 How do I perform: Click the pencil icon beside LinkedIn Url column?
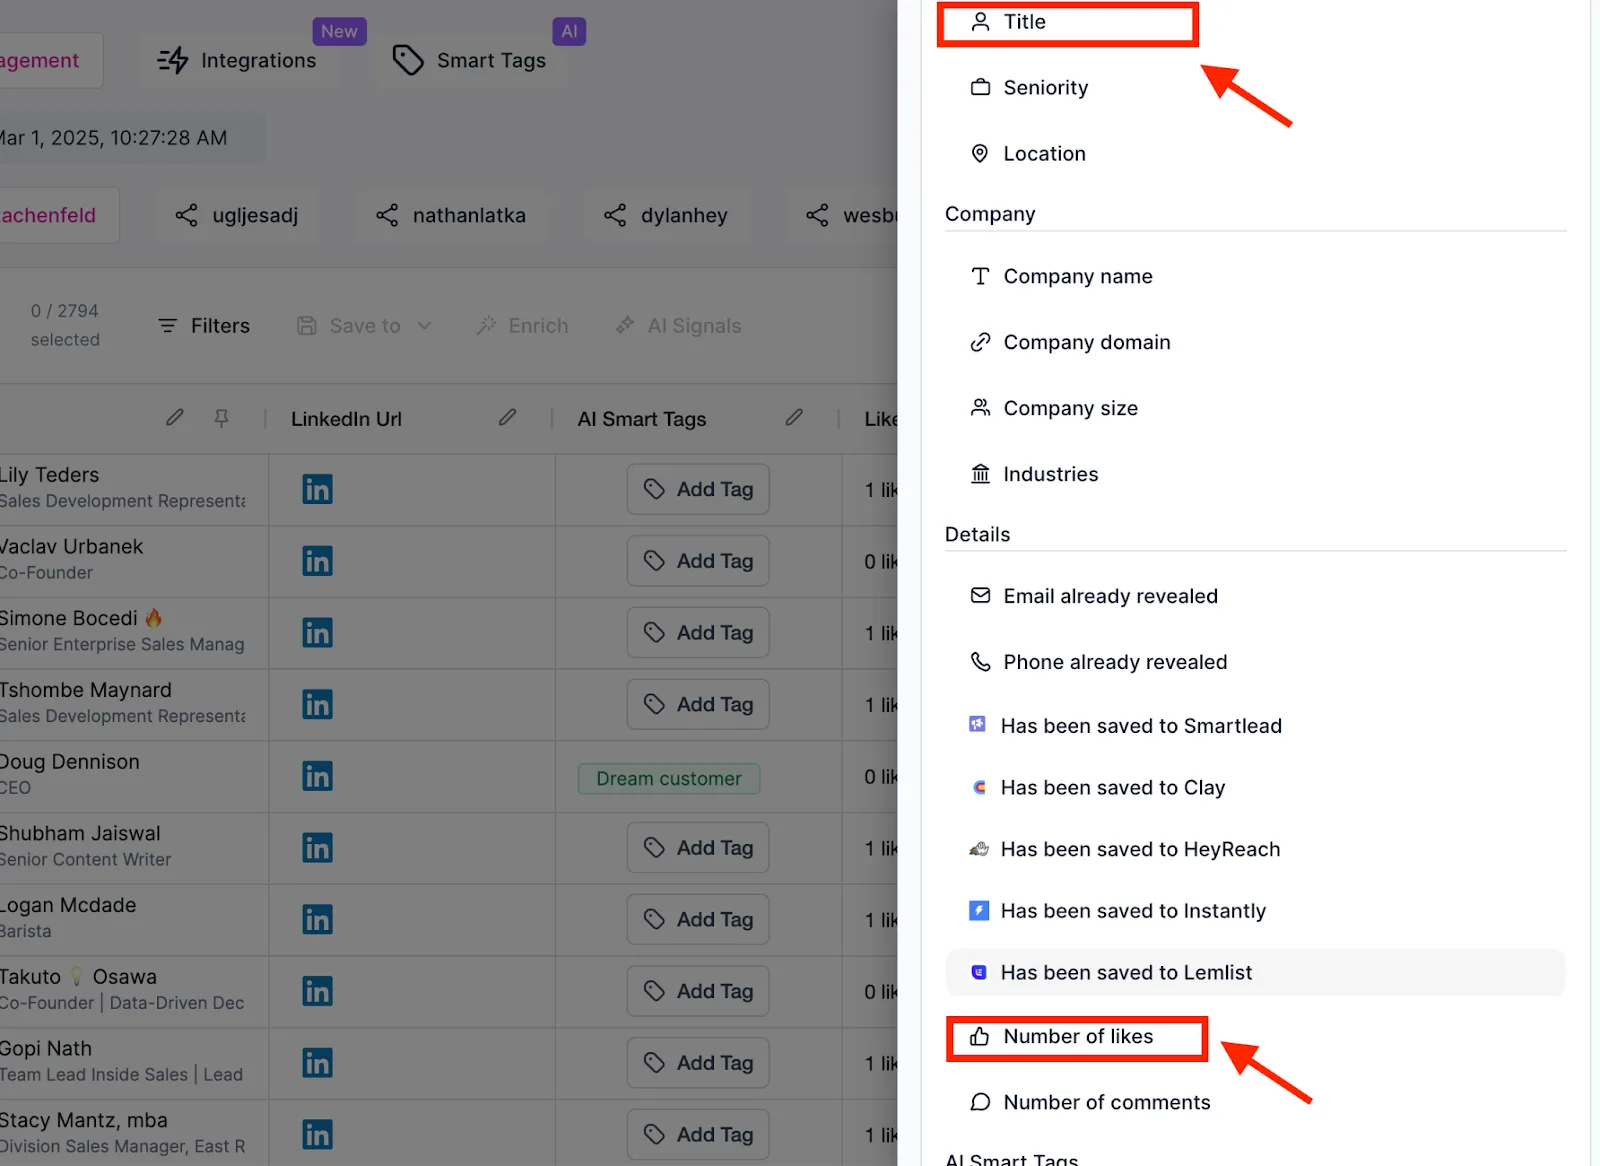[x=508, y=417]
